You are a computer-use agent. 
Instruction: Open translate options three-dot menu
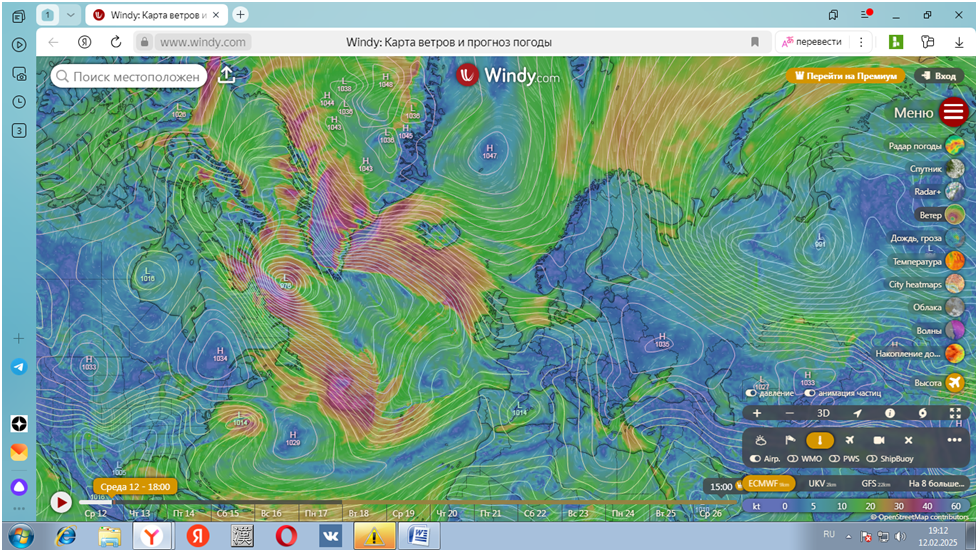(861, 42)
